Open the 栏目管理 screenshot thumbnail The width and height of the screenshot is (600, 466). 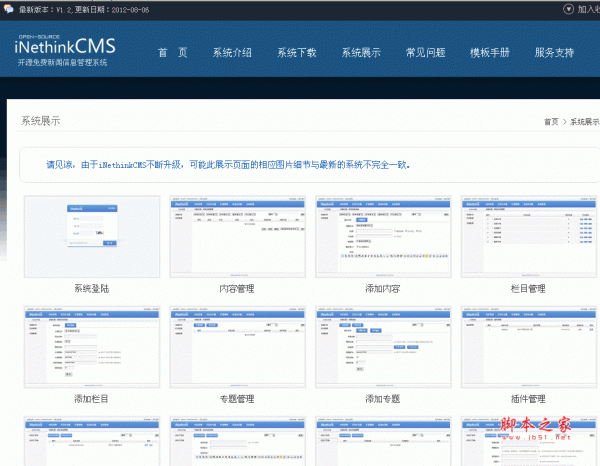pos(529,236)
